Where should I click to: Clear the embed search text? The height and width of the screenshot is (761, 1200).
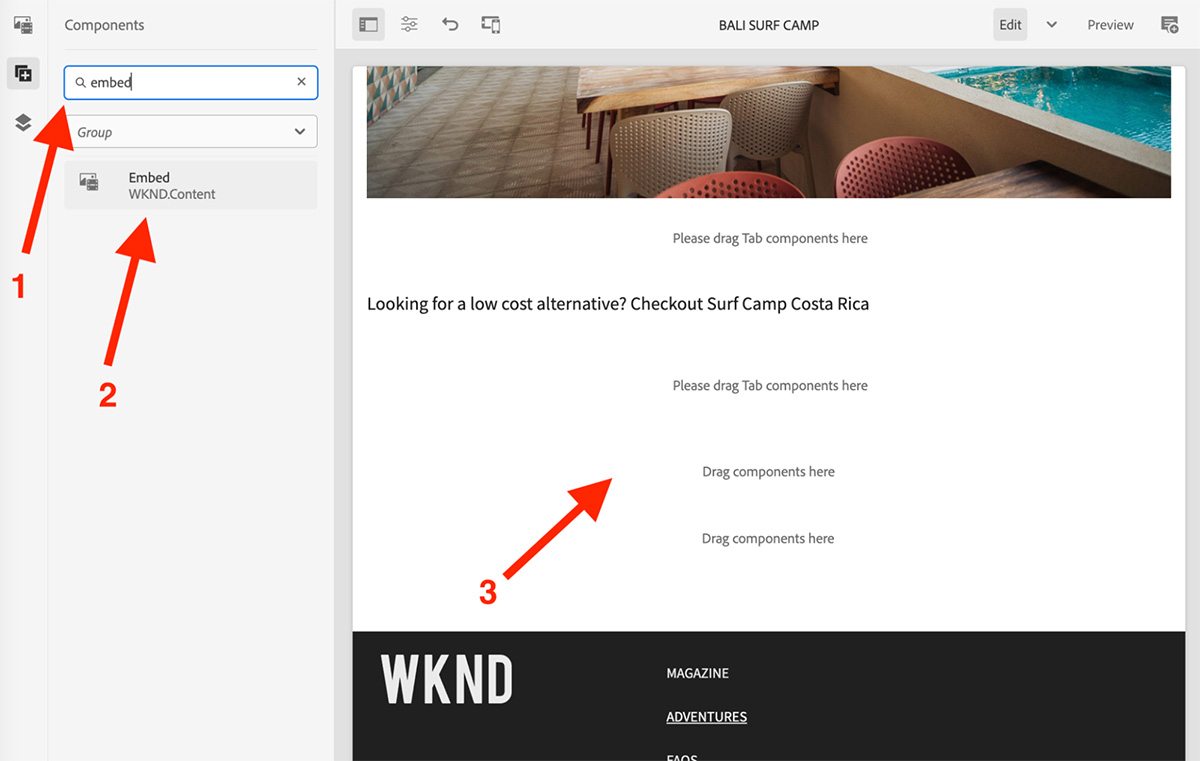click(301, 82)
